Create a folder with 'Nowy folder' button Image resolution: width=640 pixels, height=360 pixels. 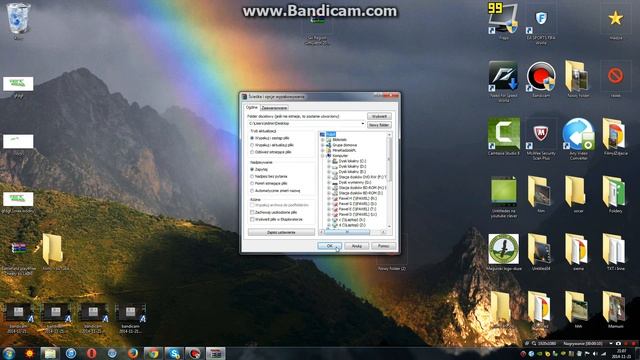(x=379, y=125)
